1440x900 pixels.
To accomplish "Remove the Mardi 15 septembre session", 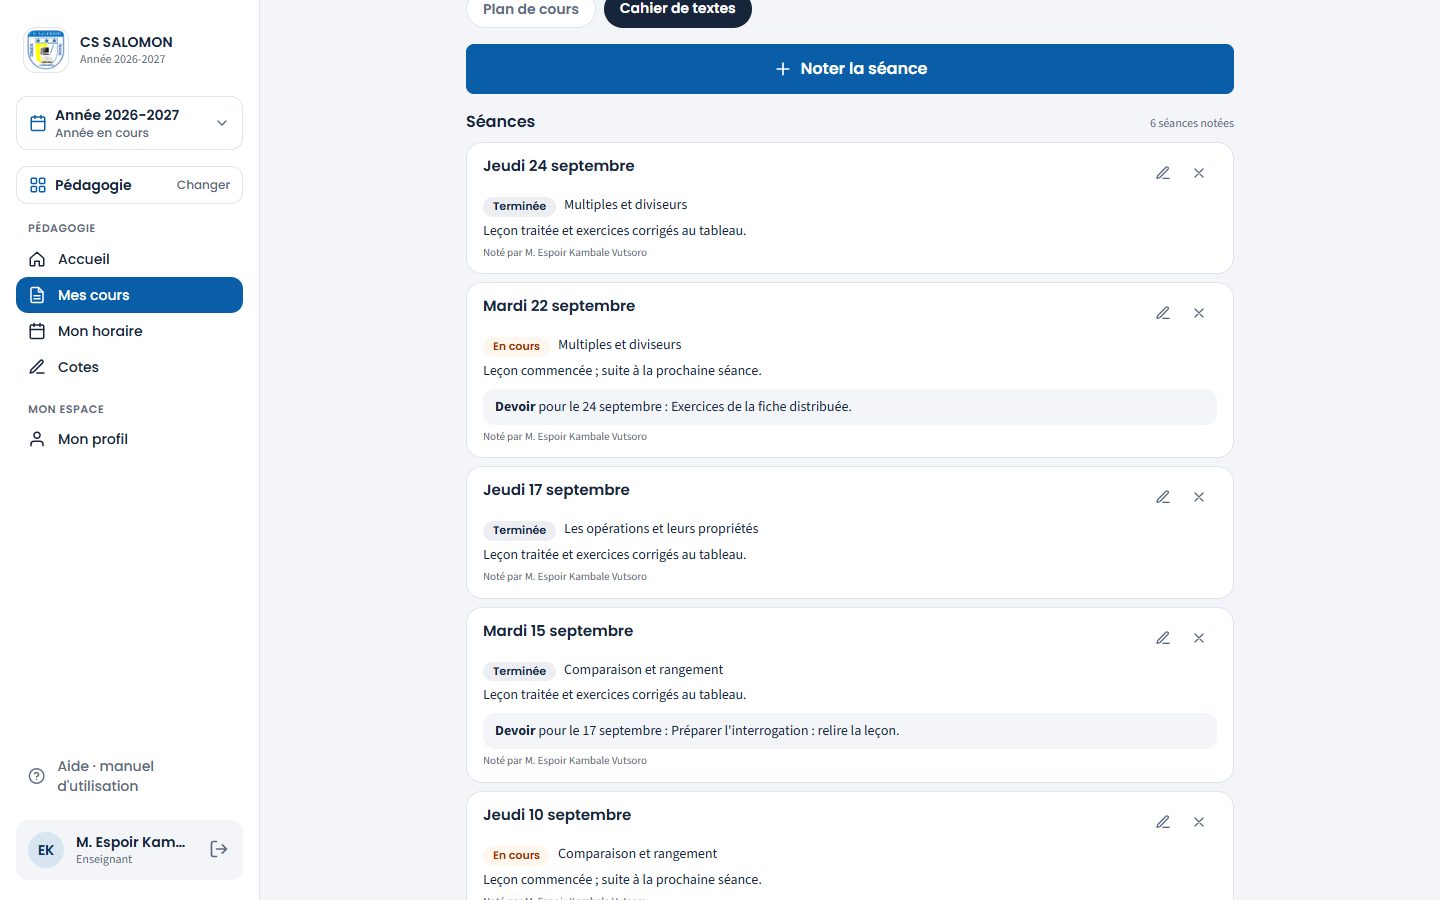I will point(1199,638).
